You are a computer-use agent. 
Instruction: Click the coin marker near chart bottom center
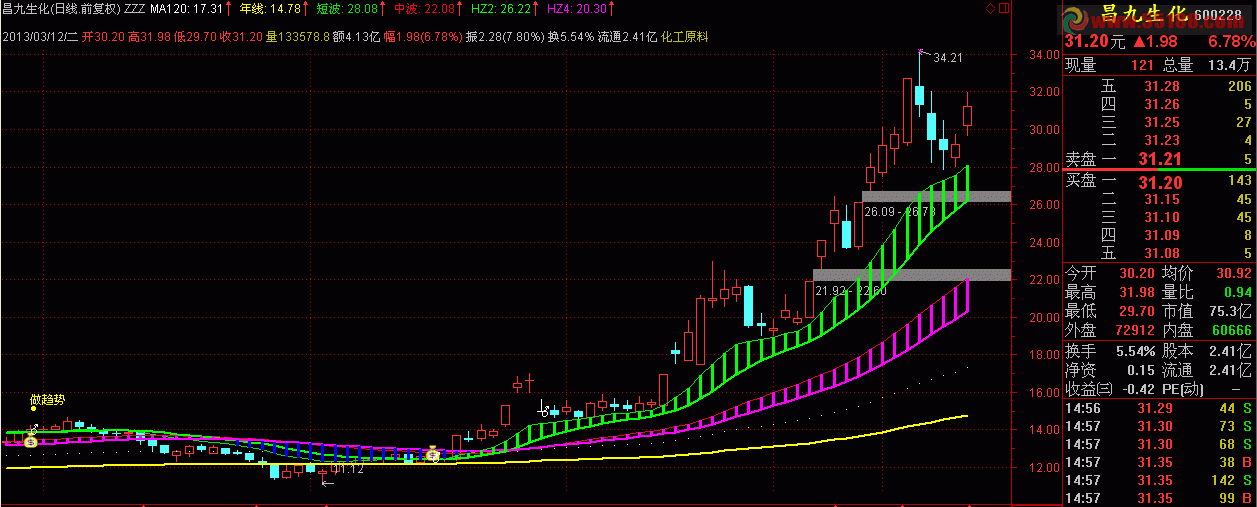click(x=432, y=454)
